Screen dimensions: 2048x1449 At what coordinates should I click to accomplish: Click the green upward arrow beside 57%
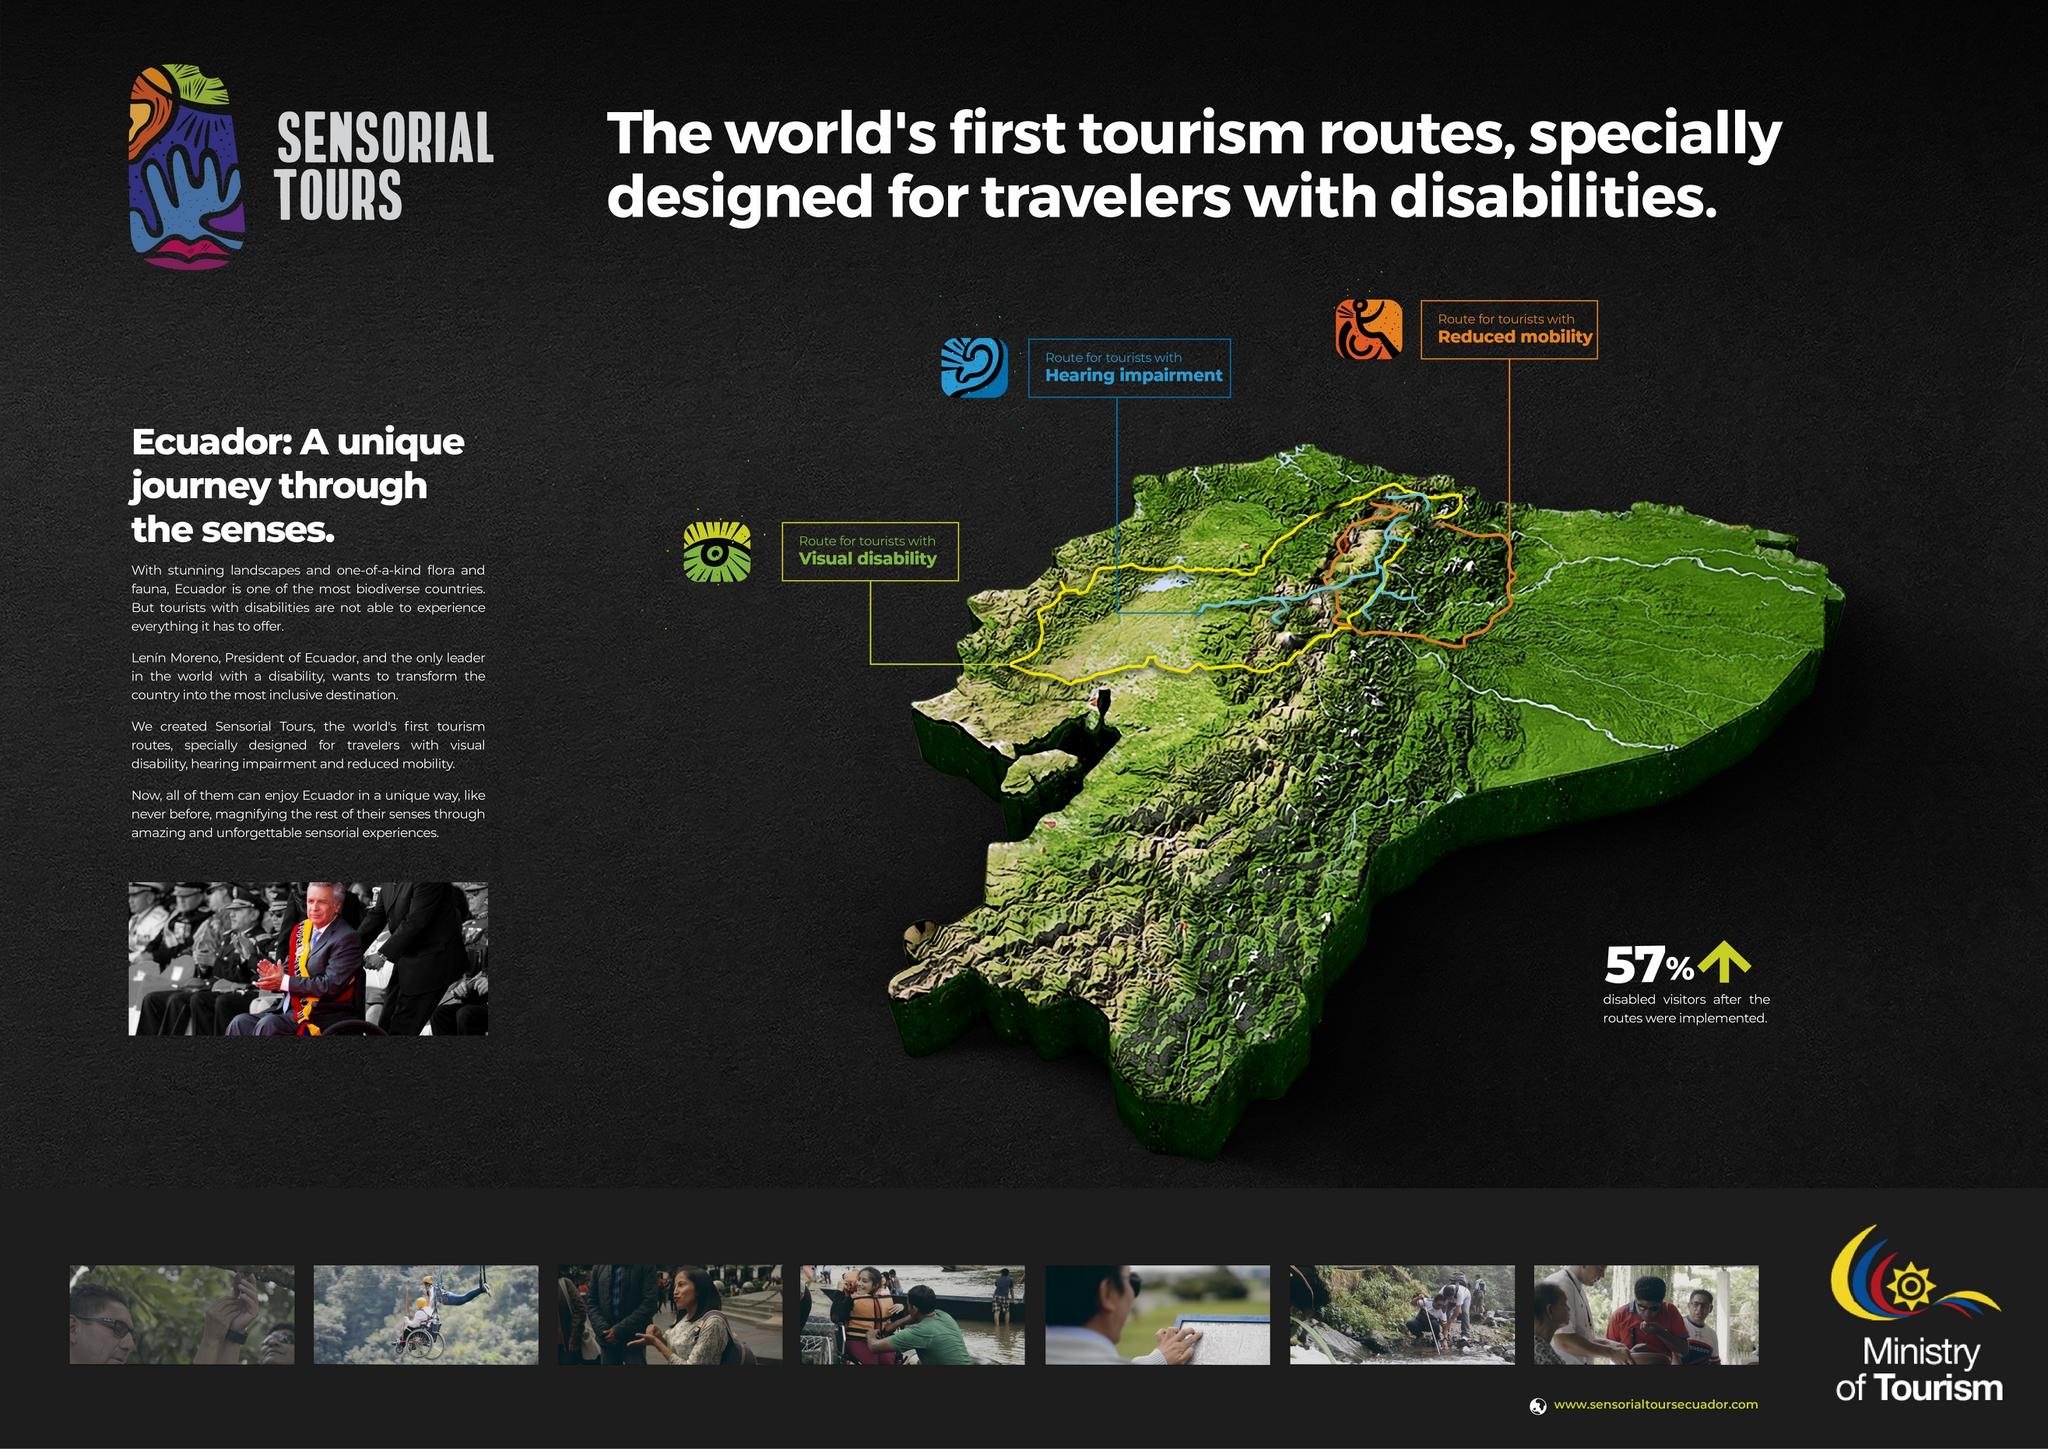(x=1724, y=961)
